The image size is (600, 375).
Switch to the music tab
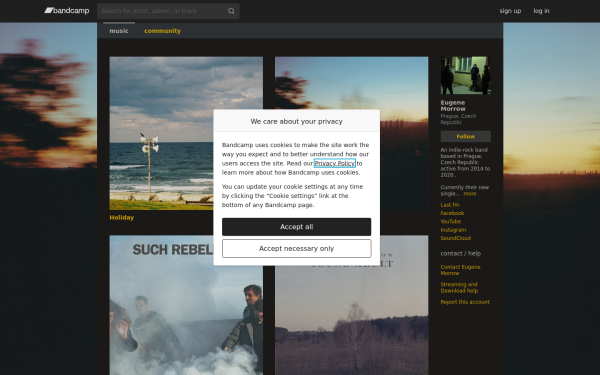pos(119,31)
